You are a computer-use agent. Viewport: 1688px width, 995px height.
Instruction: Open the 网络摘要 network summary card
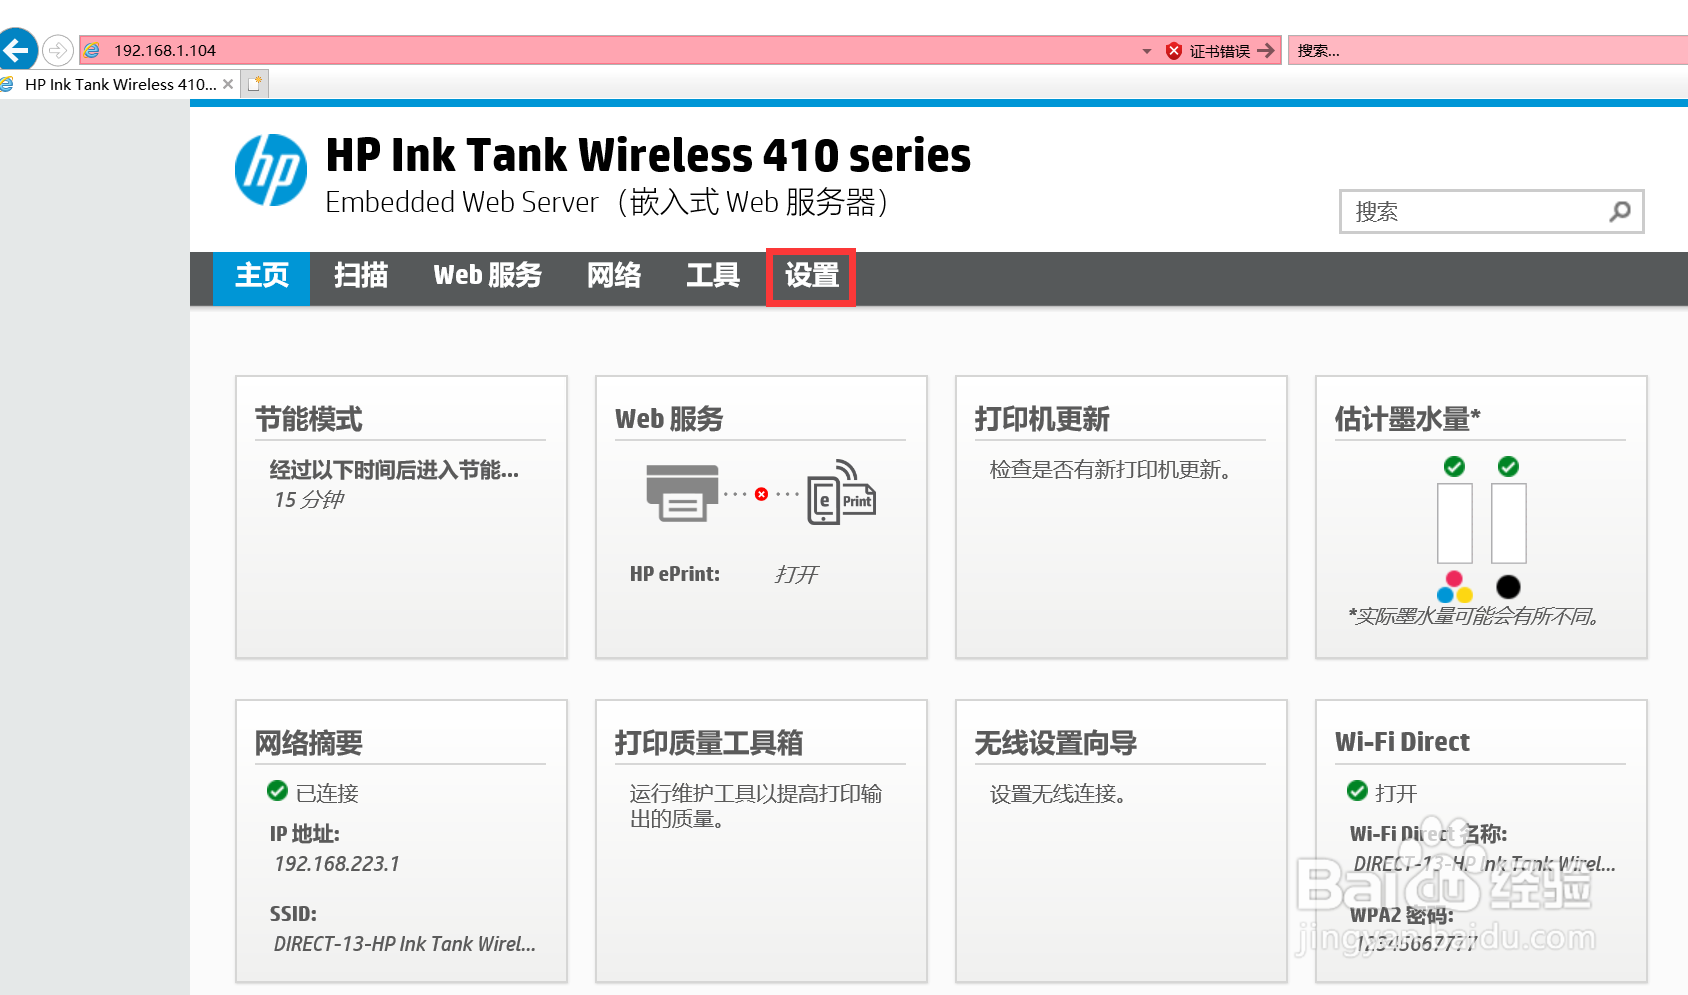click(401, 841)
